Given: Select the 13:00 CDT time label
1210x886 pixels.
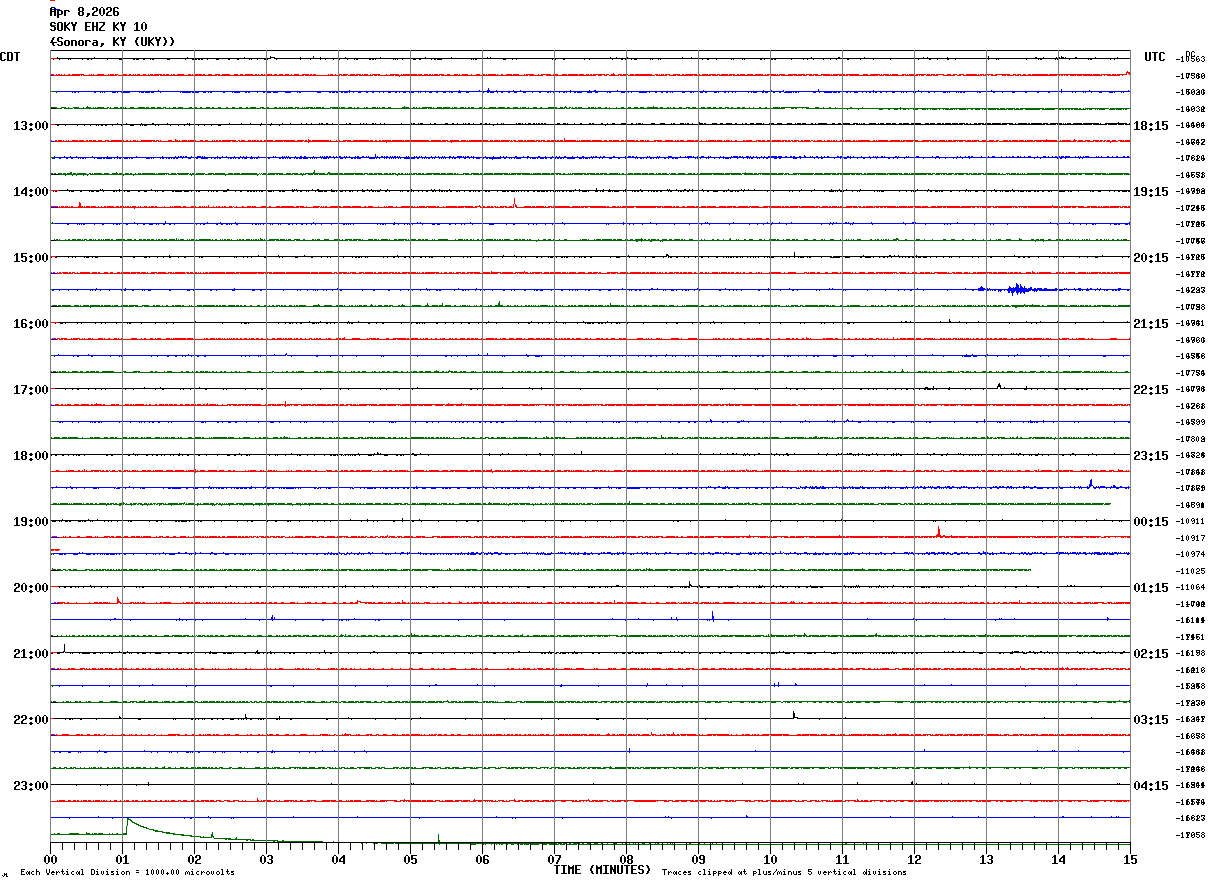Looking at the screenshot, I should point(30,126).
